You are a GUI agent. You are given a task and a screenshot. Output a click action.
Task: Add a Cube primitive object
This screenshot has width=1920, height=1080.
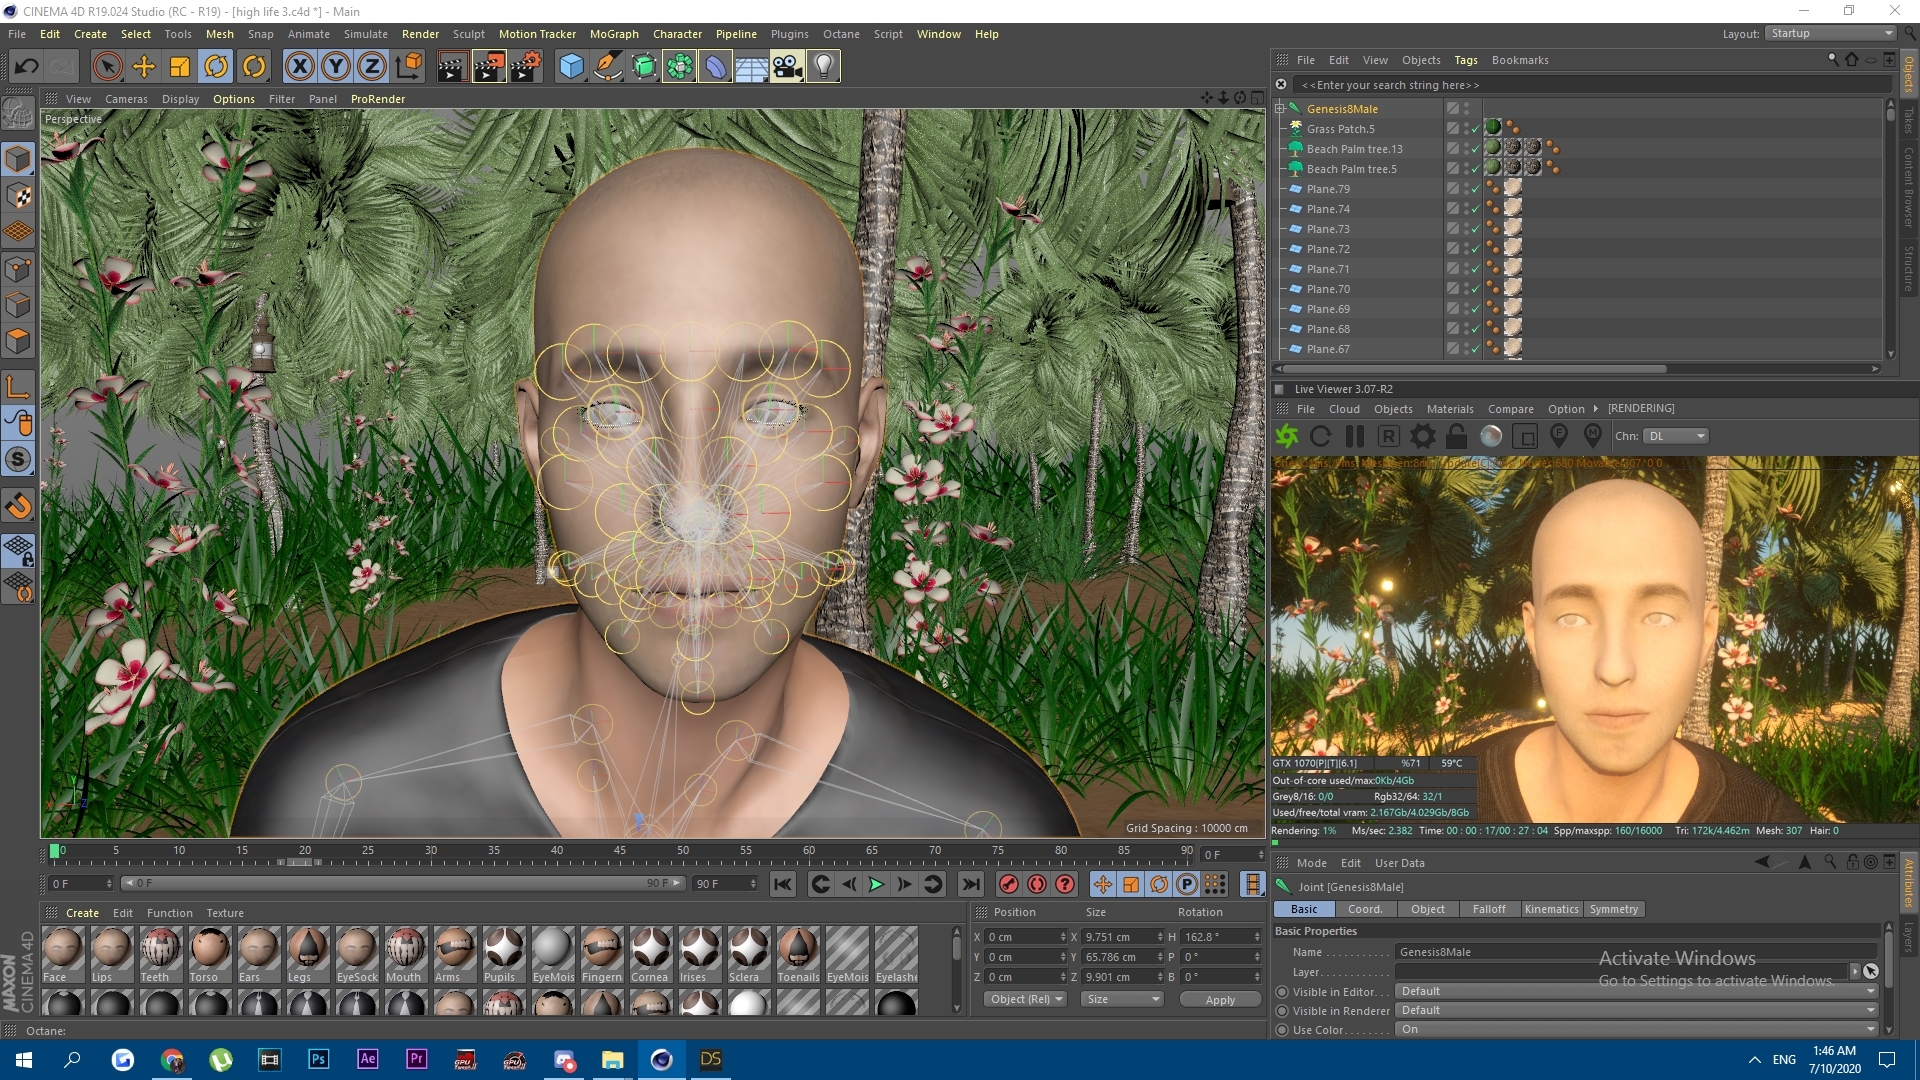pos(571,67)
